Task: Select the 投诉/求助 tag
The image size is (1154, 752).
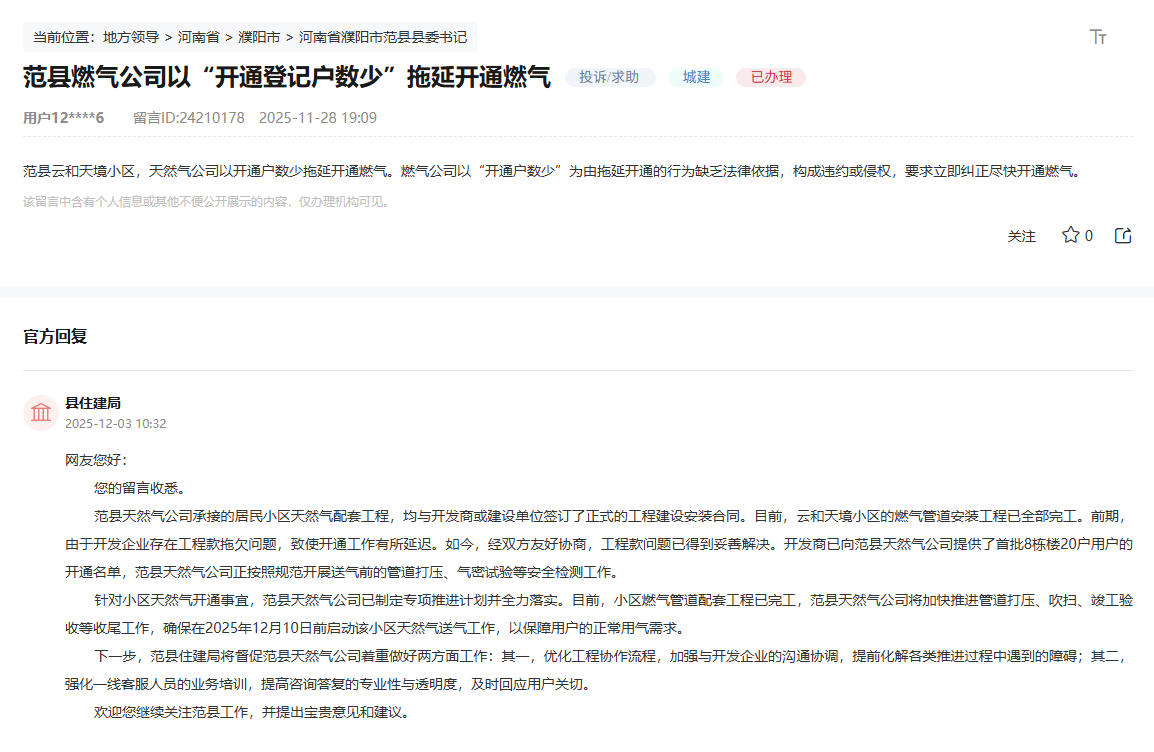Action: (609, 77)
